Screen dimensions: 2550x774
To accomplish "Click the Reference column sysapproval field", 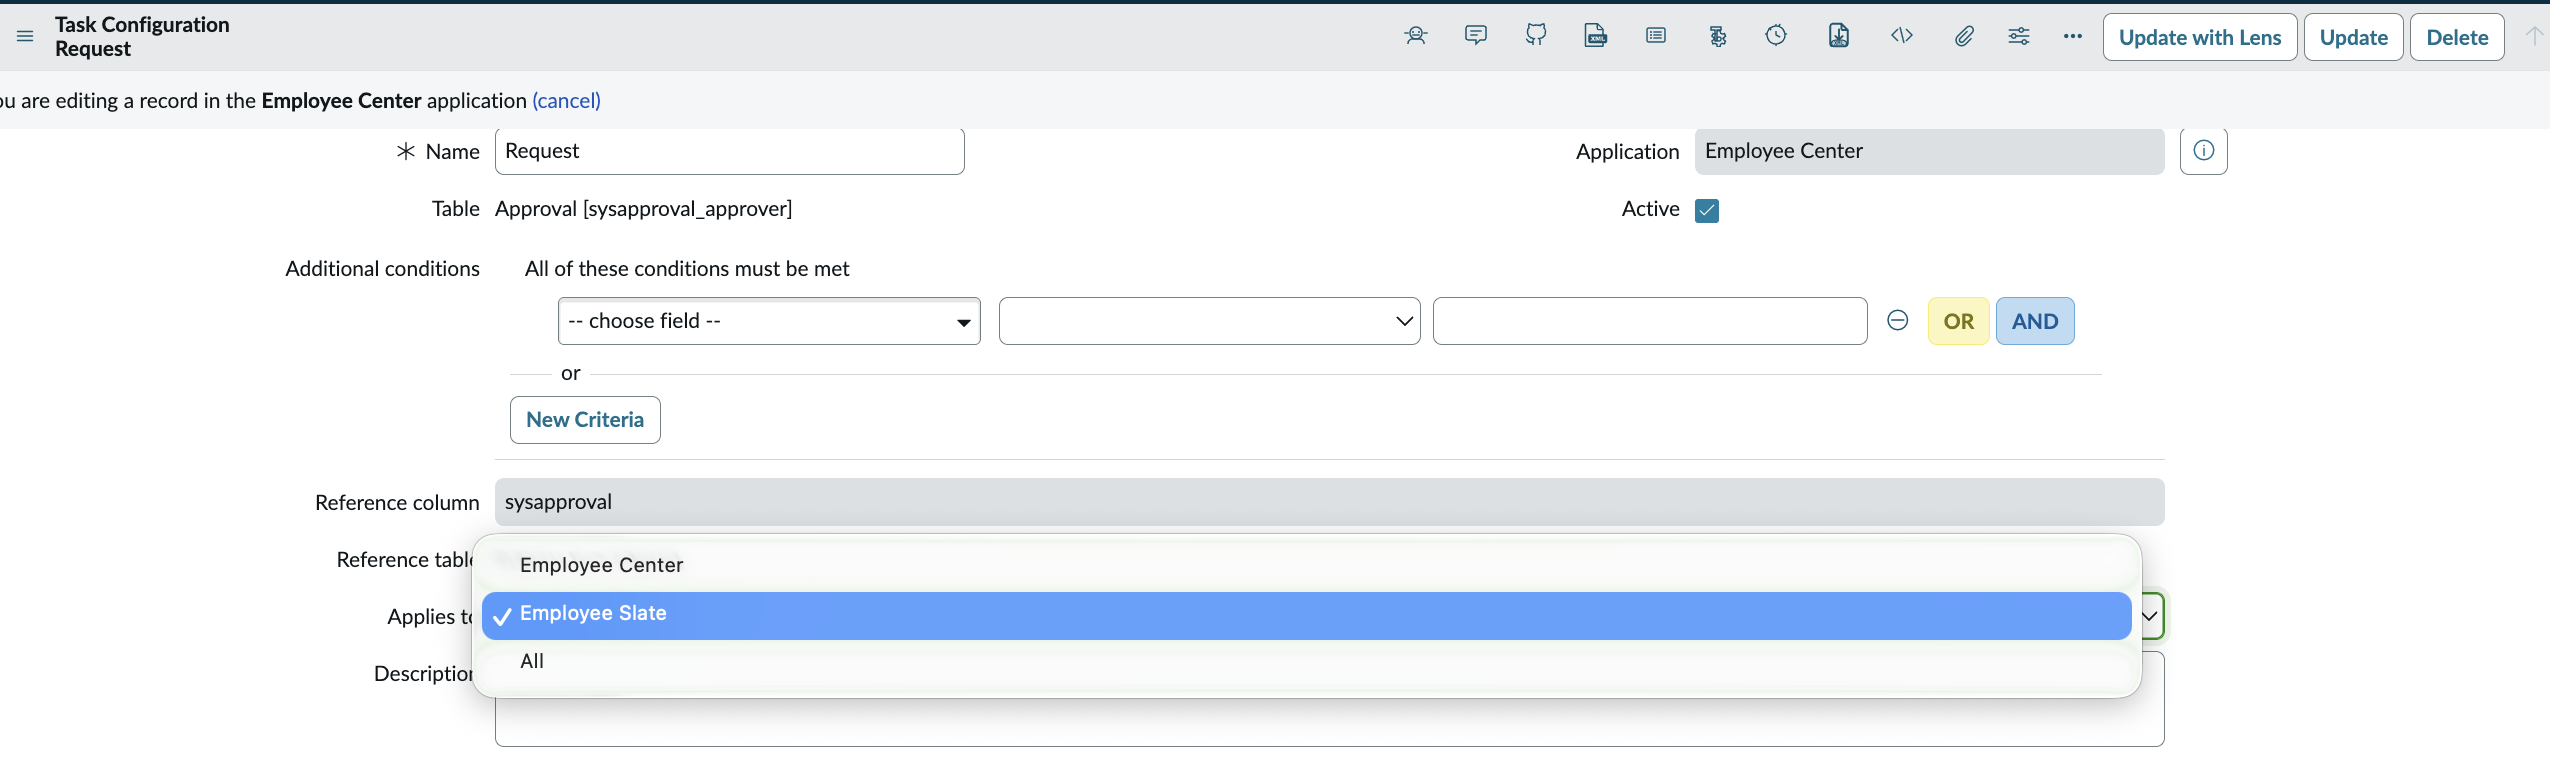I will tap(1329, 502).
